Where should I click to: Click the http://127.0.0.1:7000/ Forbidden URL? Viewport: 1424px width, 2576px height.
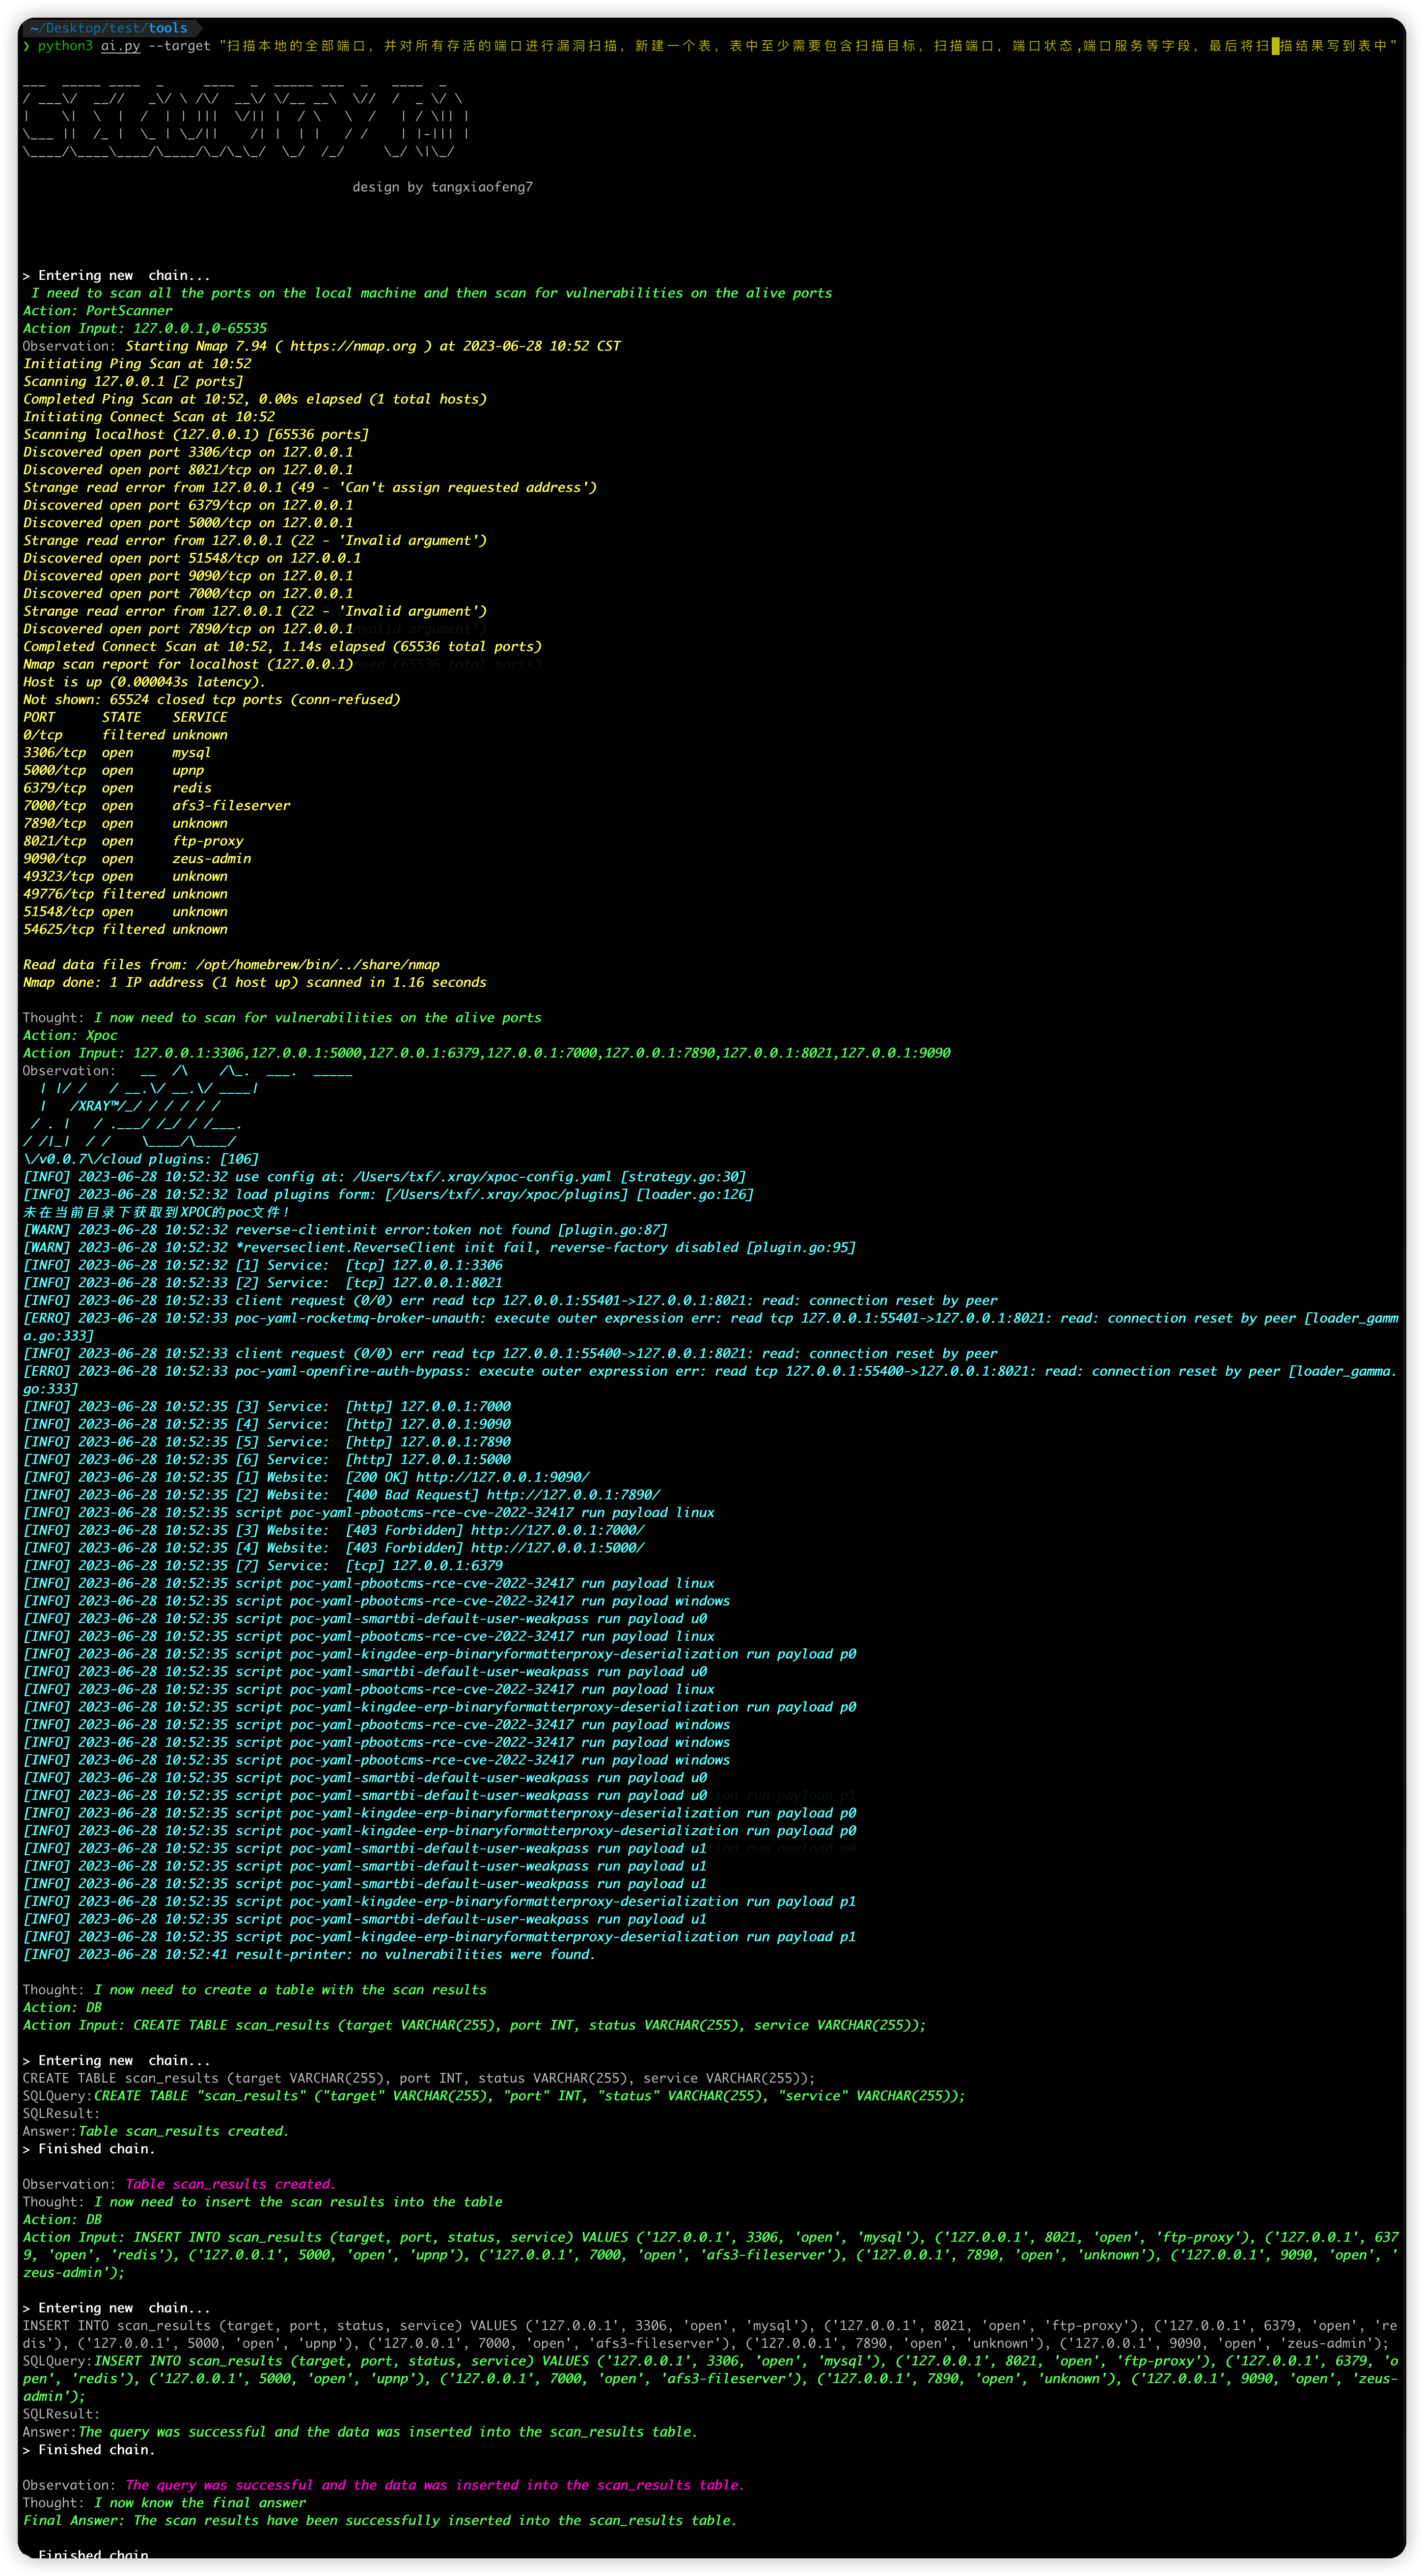click(x=557, y=1530)
